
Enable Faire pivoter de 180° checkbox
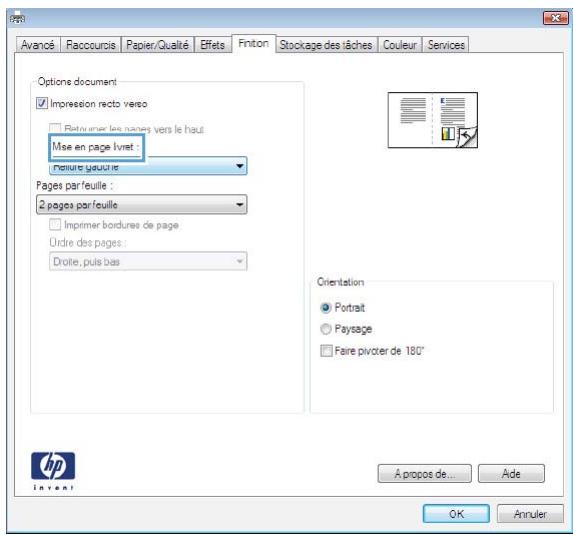point(326,351)
